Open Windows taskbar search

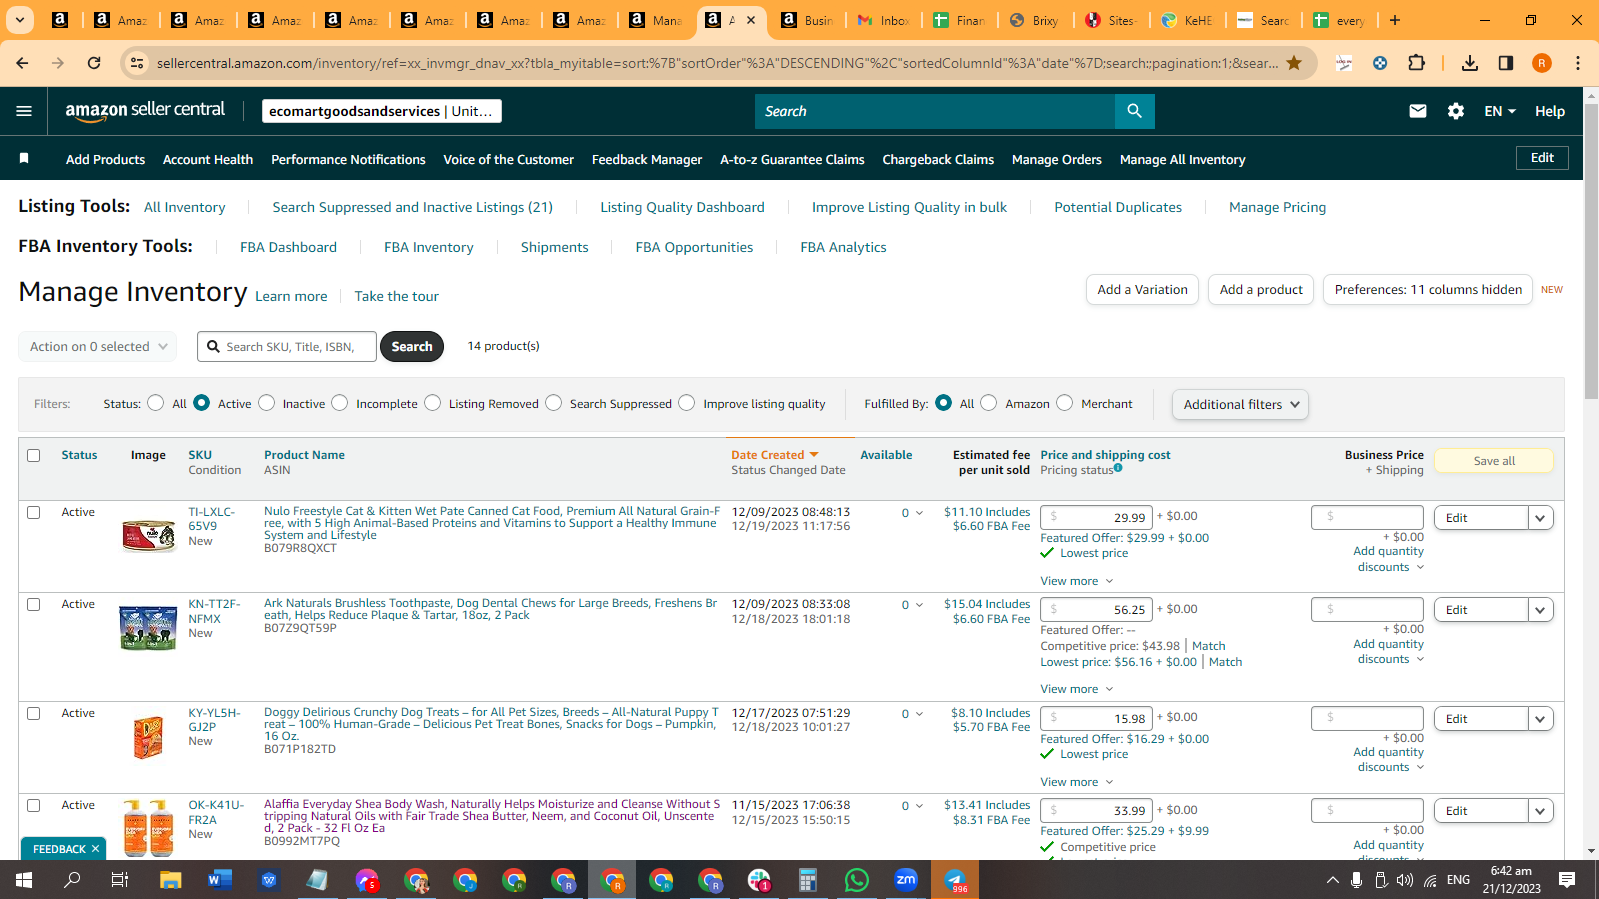(72, 880)
